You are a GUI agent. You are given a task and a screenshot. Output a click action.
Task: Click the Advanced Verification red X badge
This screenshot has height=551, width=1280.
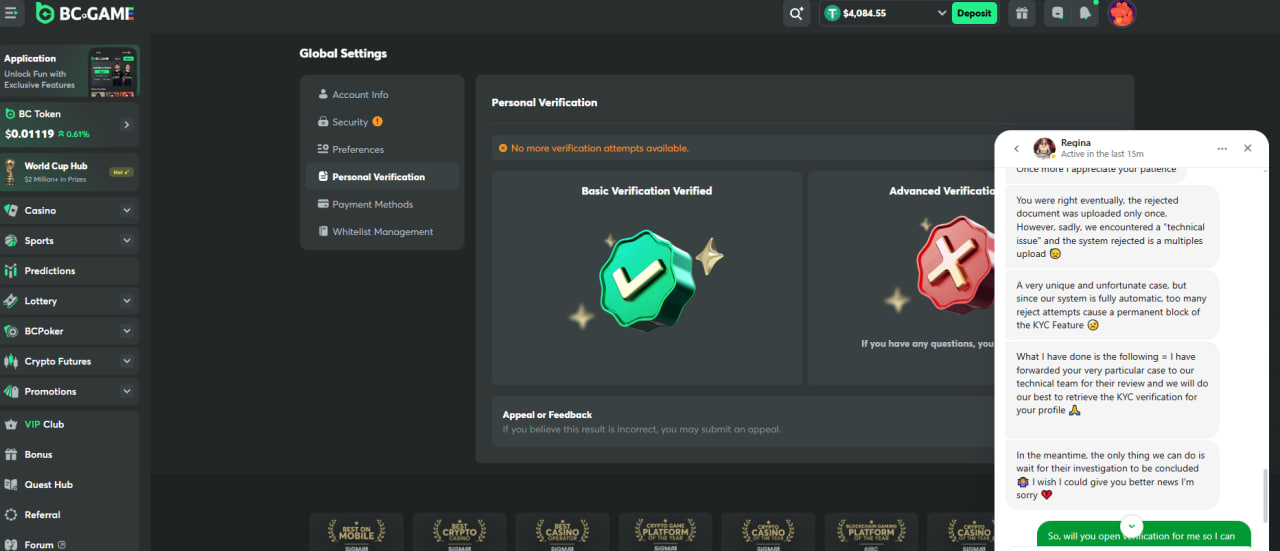coord(955,266)
